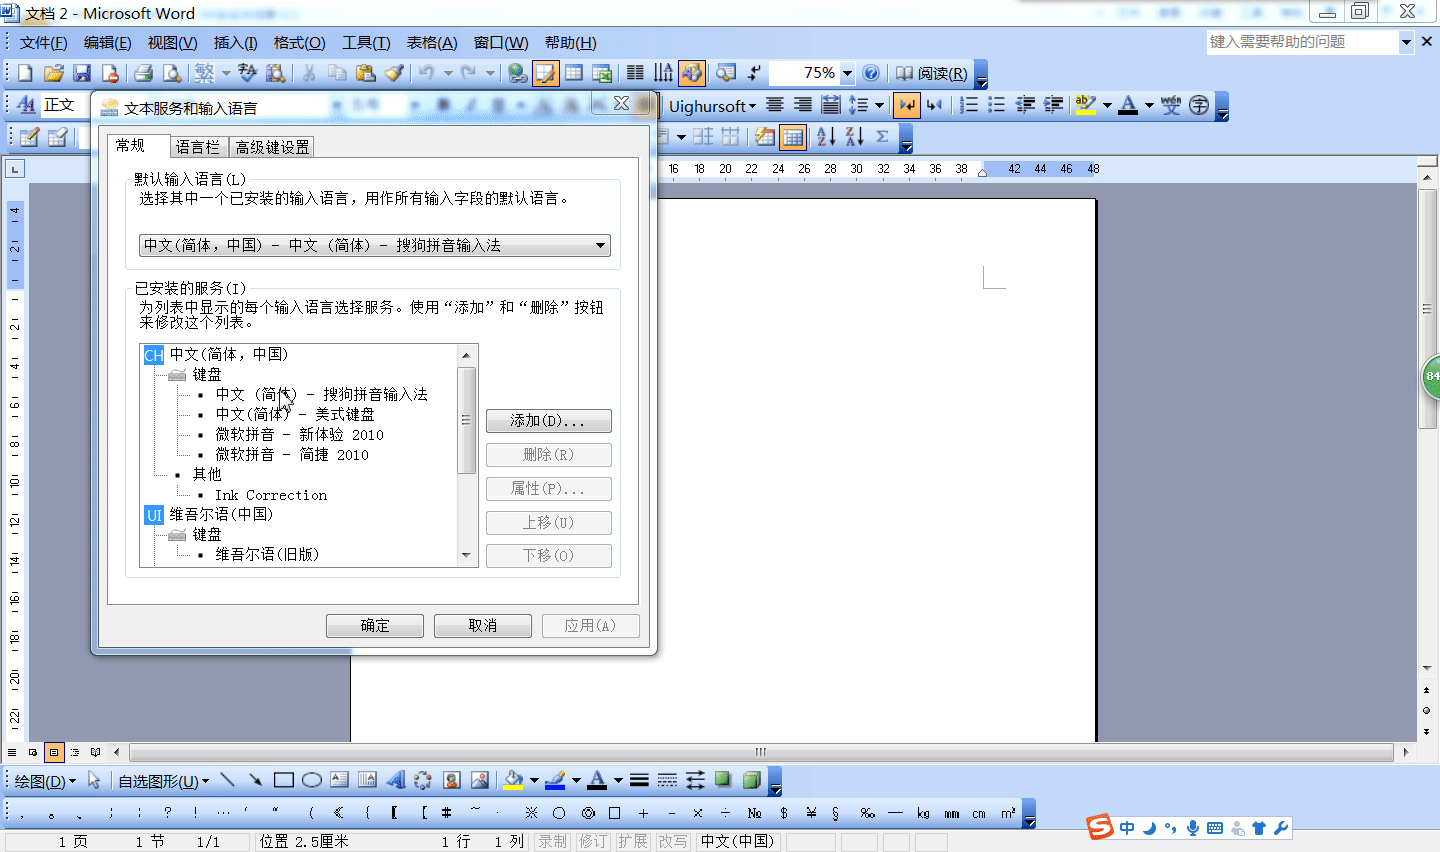Click the Shadow Style icon
This screenshot has height=852, width=1440.
click(x=723, y=780)
